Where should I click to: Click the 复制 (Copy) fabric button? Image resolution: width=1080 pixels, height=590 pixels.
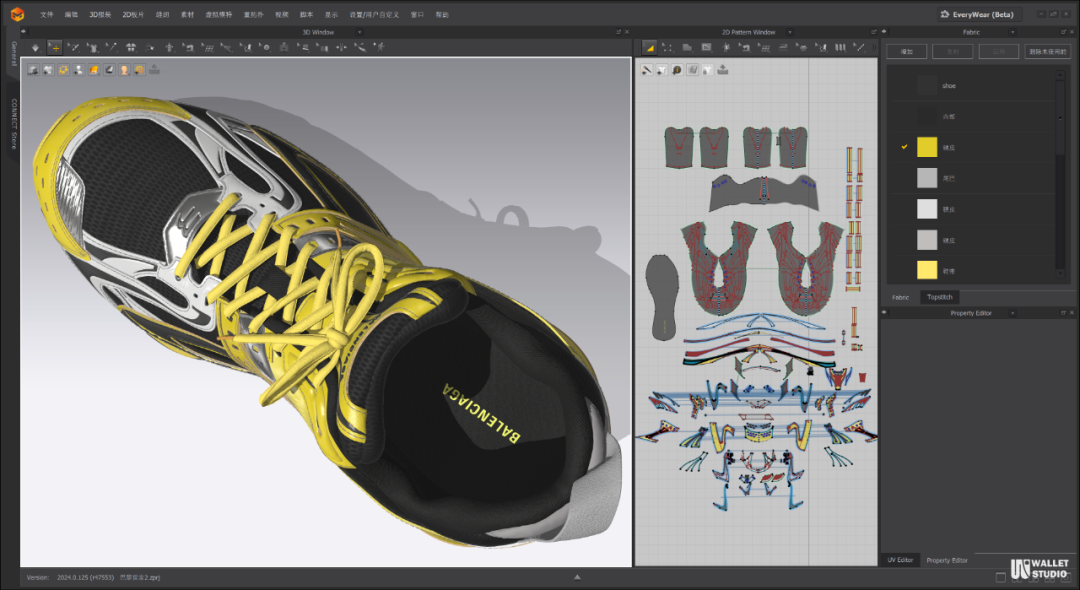[x=953, y=52]
